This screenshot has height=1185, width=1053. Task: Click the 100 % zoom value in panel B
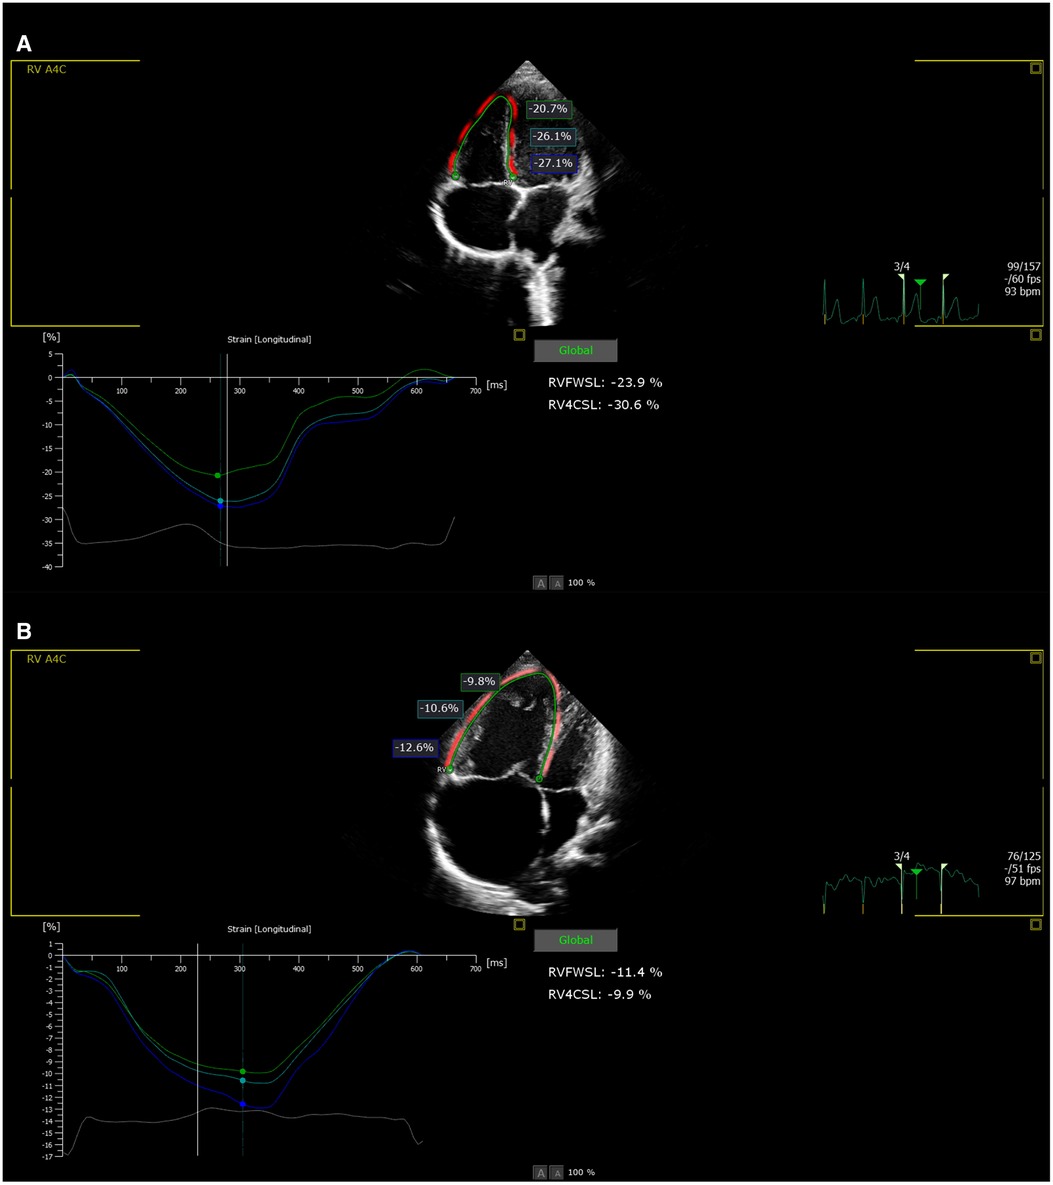581,1173
